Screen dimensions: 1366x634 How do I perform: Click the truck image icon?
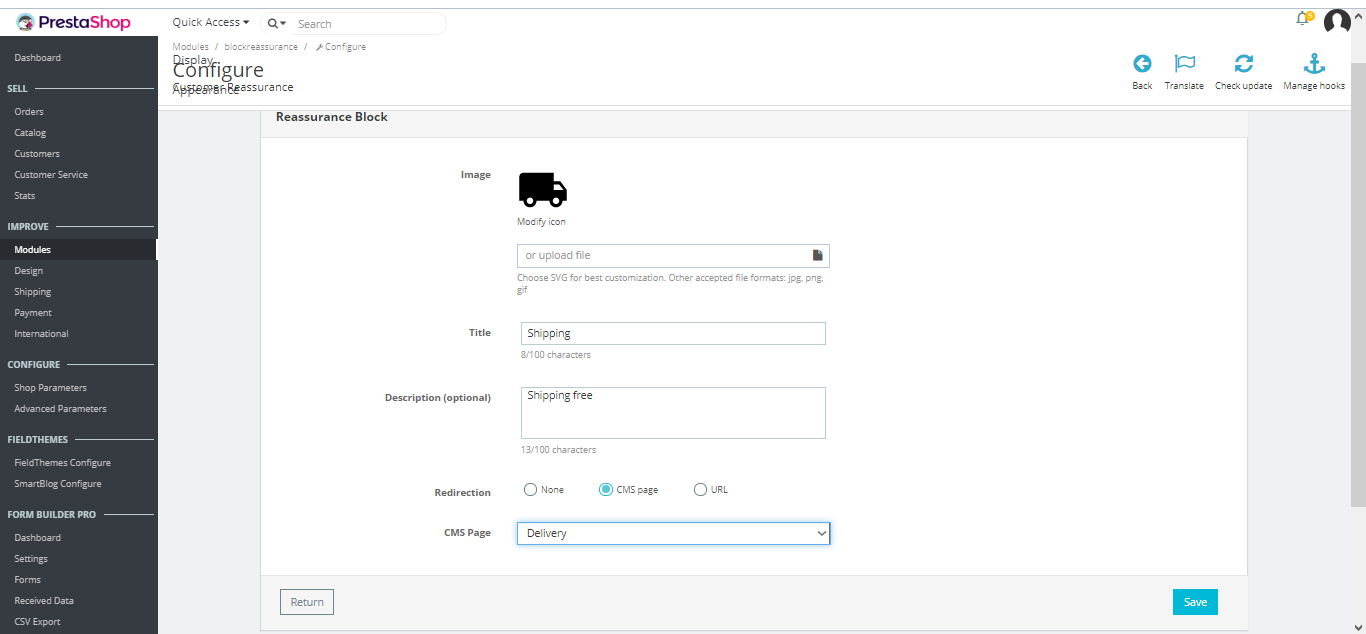[x=542, y=189]
